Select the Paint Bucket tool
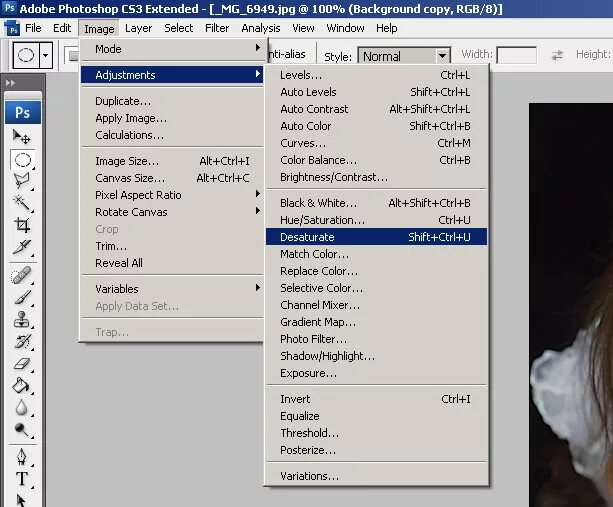Screen dimensions: 613x507 (x=22, y=385)
